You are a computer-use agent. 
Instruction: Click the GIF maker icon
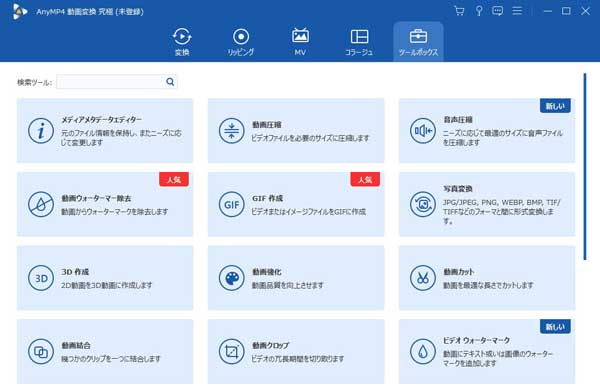click(x=232, y=204)
